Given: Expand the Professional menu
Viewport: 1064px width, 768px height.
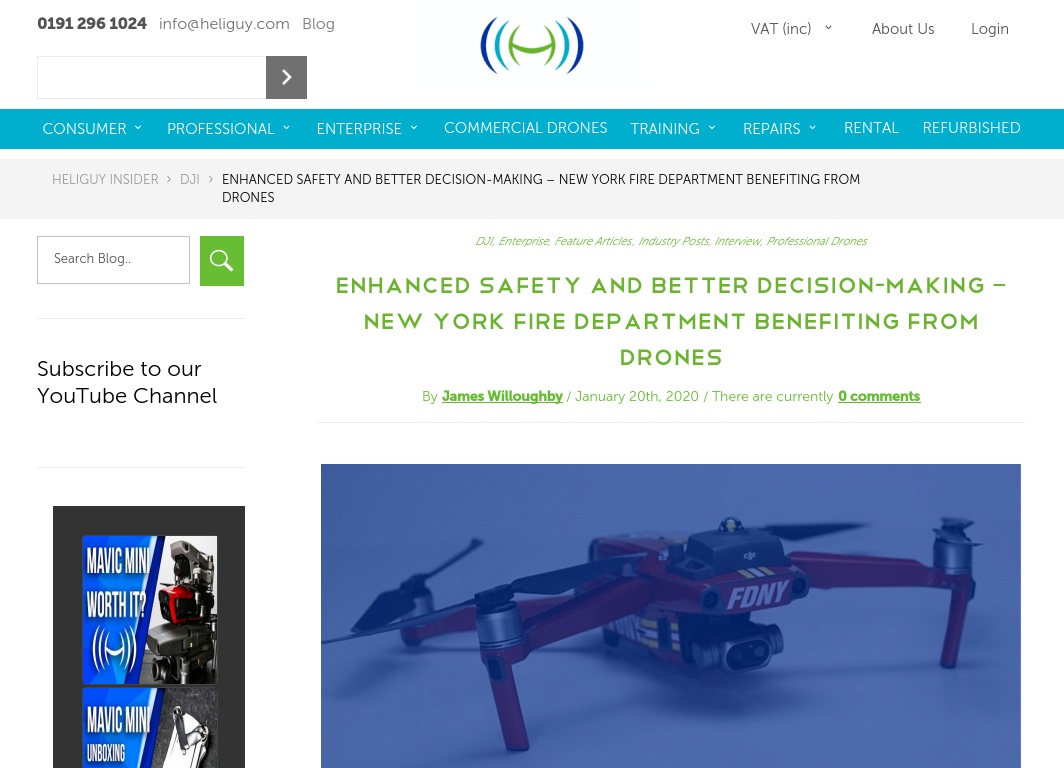Looking at the screenshot, I should pyautogui.click(x=229, y=128).
